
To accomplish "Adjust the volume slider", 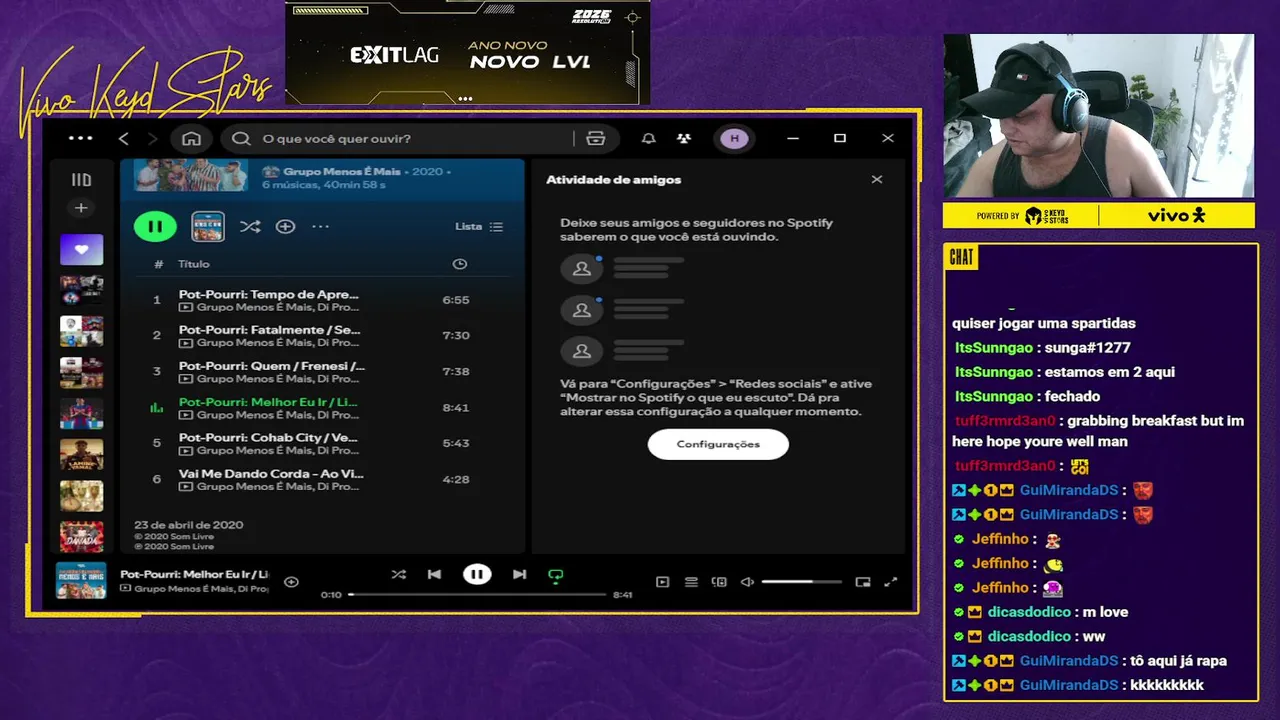I will click(x=801, y=582).
